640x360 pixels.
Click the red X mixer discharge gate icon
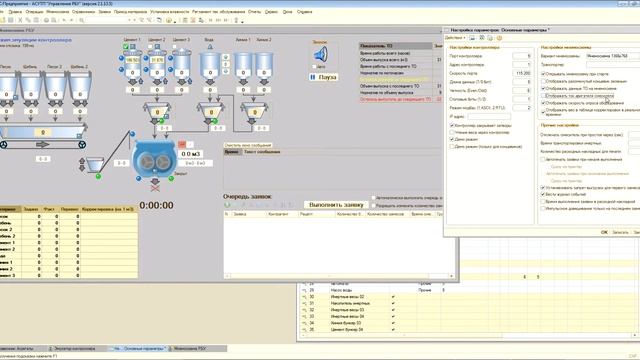(155, 188)
